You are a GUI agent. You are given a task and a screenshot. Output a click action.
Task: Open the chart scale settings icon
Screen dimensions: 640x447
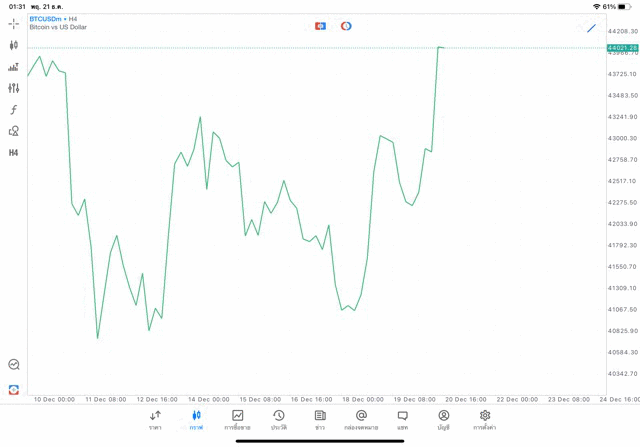click(x=13, y=67)
